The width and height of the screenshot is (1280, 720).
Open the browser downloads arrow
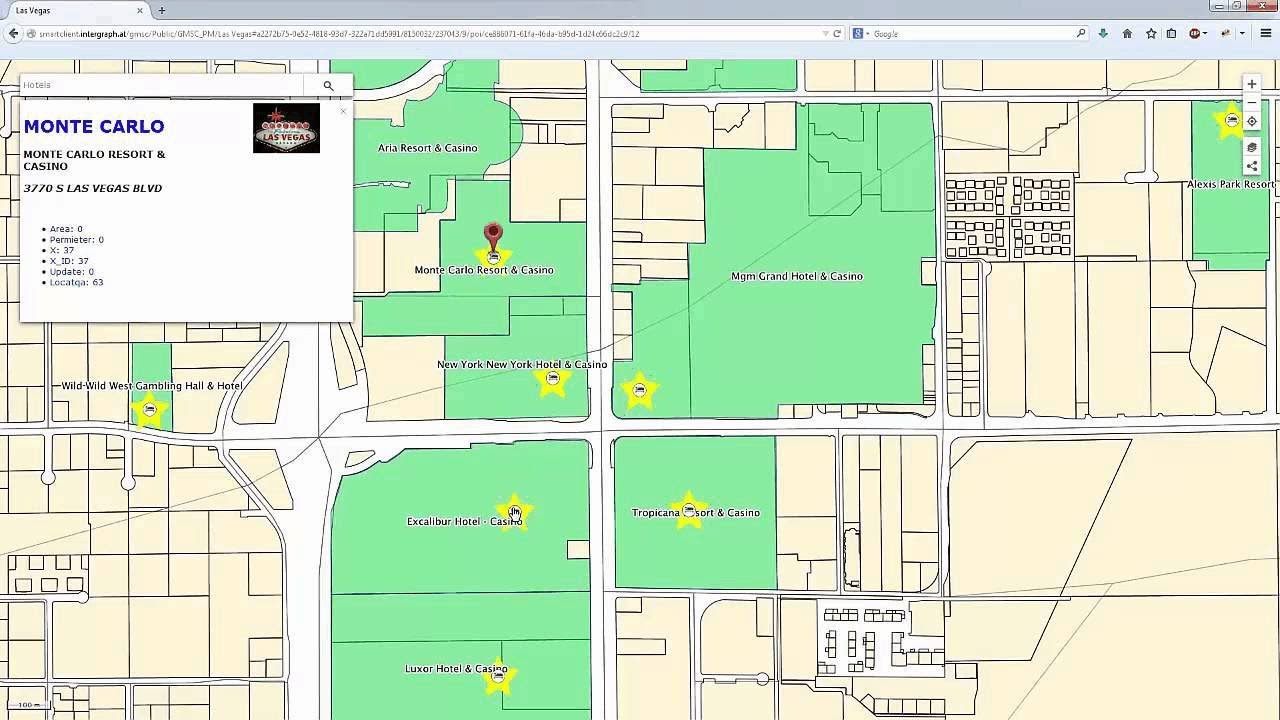1103,34
